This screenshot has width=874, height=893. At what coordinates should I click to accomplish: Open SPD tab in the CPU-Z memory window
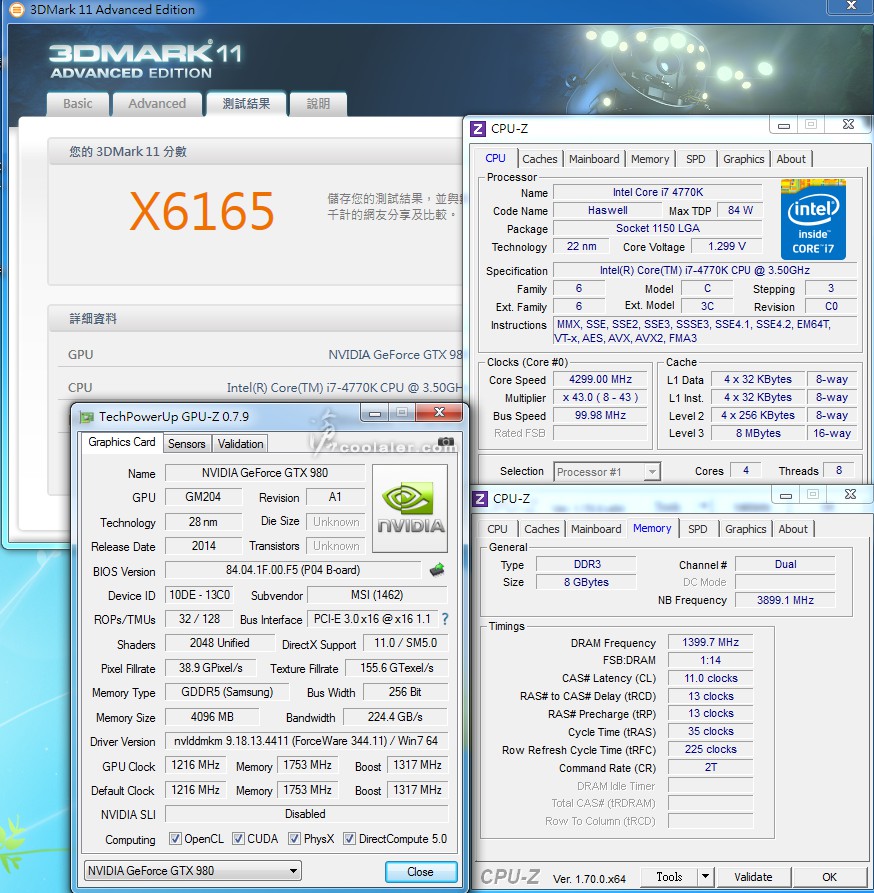coord(697,529)
